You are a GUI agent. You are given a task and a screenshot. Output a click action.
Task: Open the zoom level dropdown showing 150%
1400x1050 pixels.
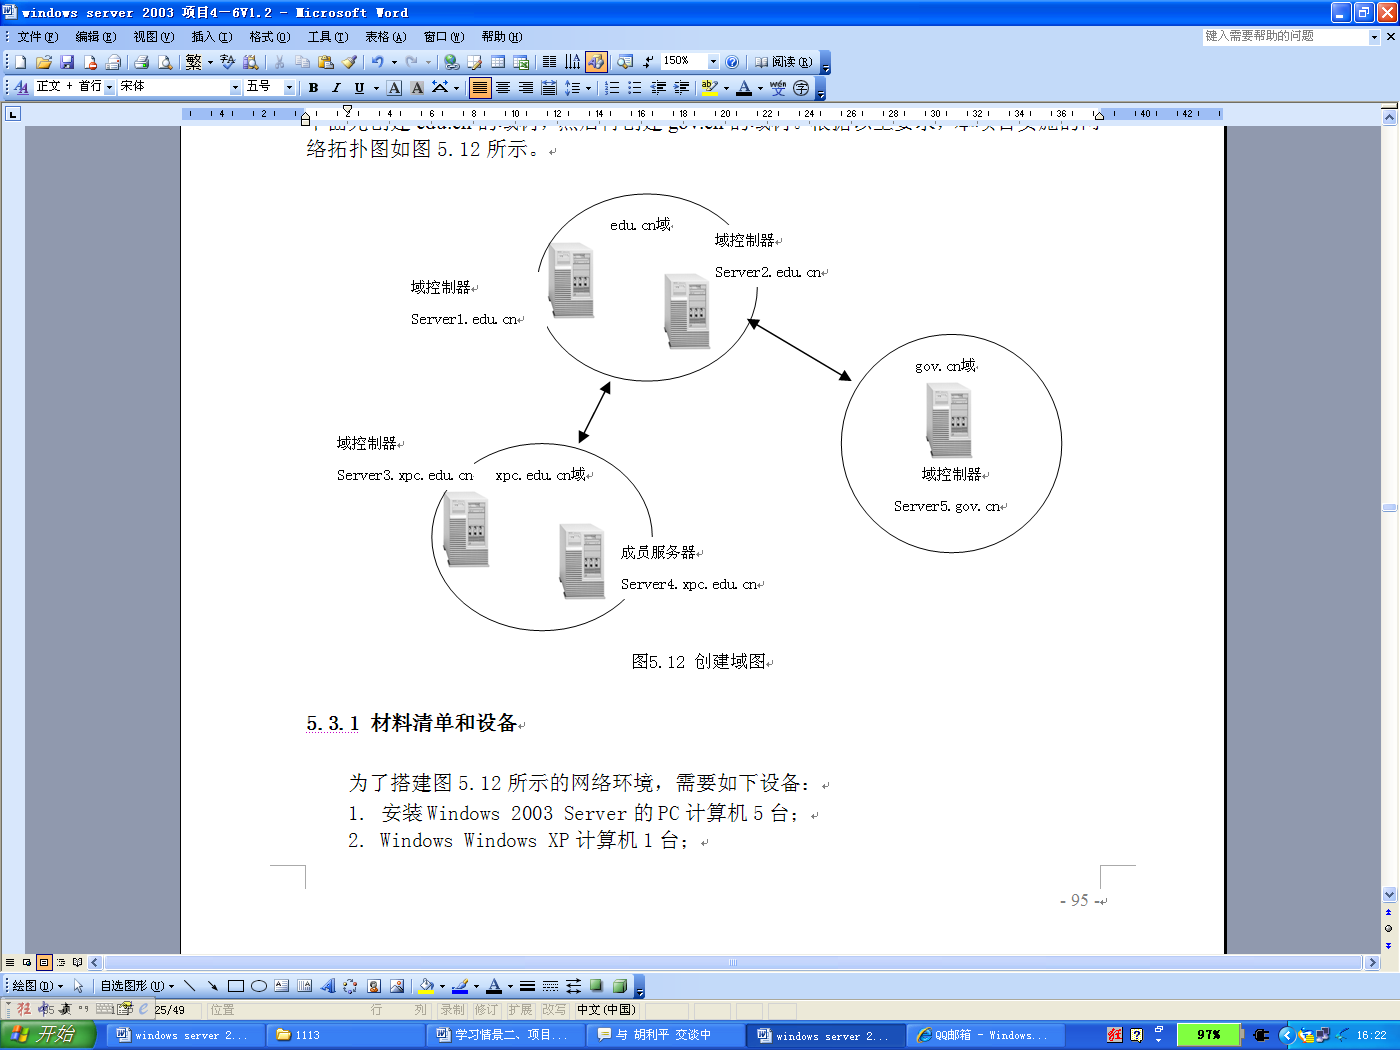point(711,61)
